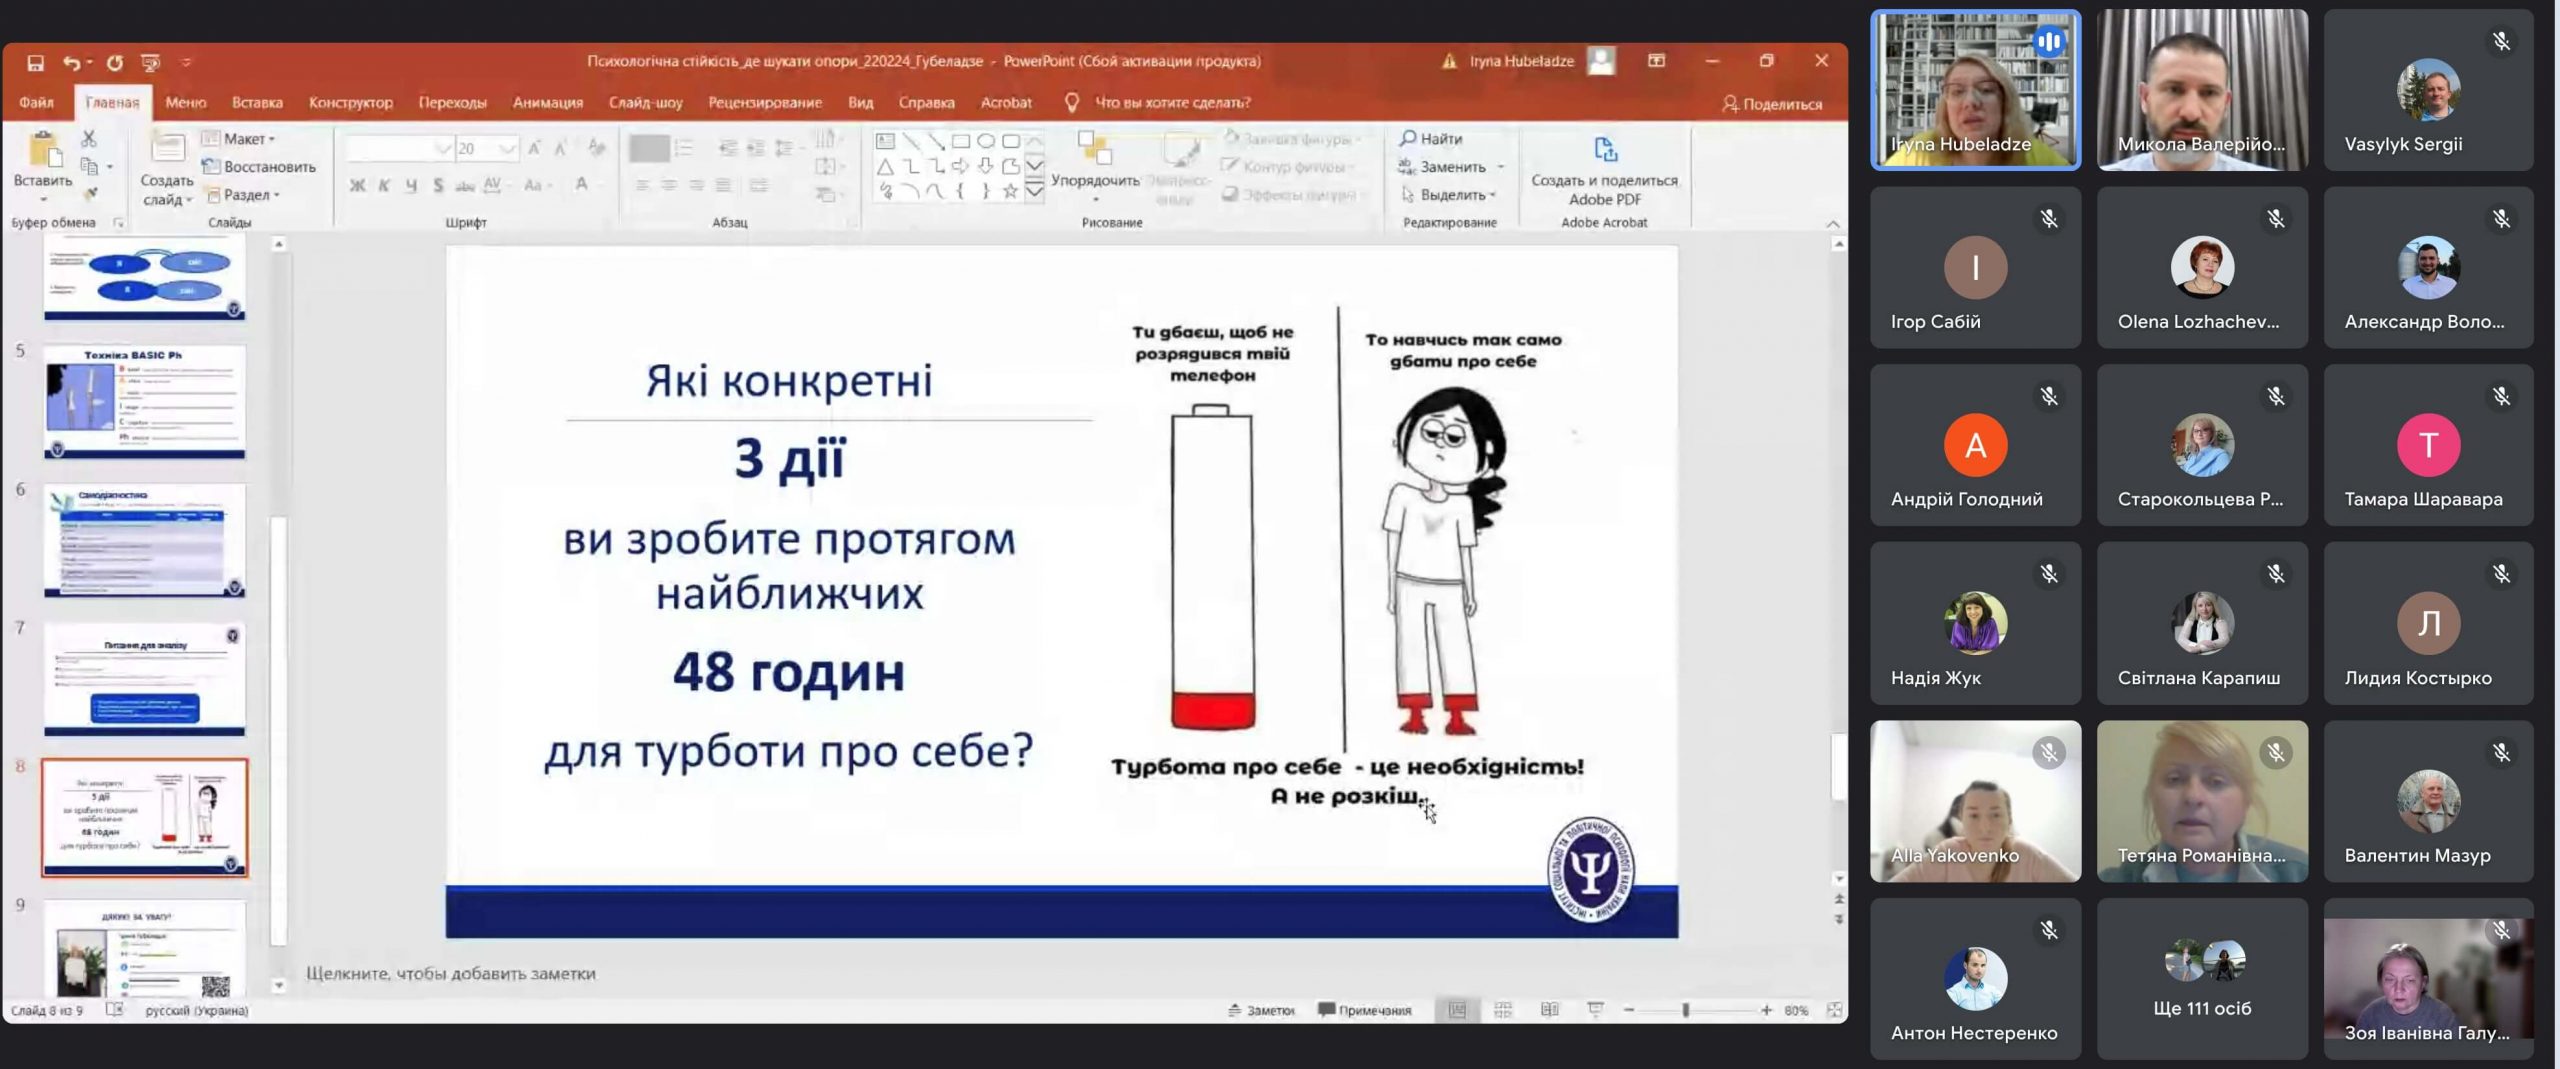
Task: Start slideshow from status bar icon
Action: click(x=1595, y=1010)
